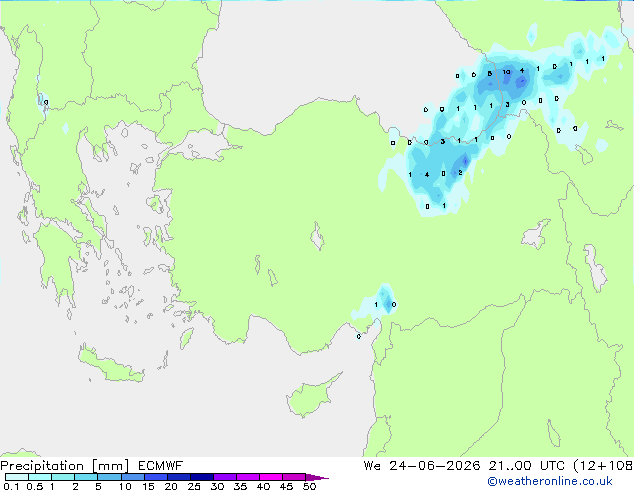Select the '24-06-2026' forecast date text
The width and height of the screenshot is (634, 490).
[x=435, y=466]
